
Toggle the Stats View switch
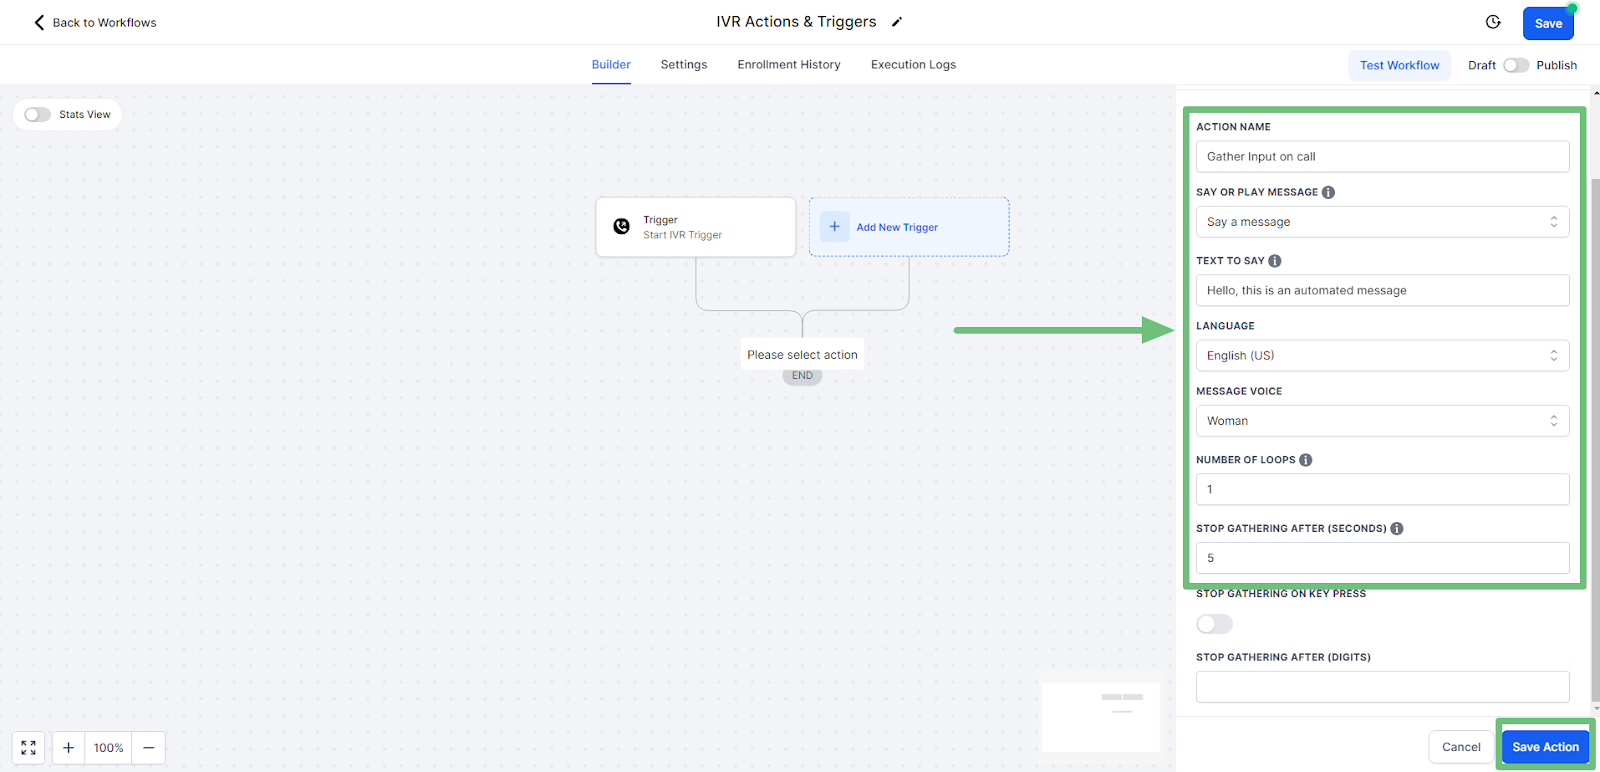(x=37, y=115)
